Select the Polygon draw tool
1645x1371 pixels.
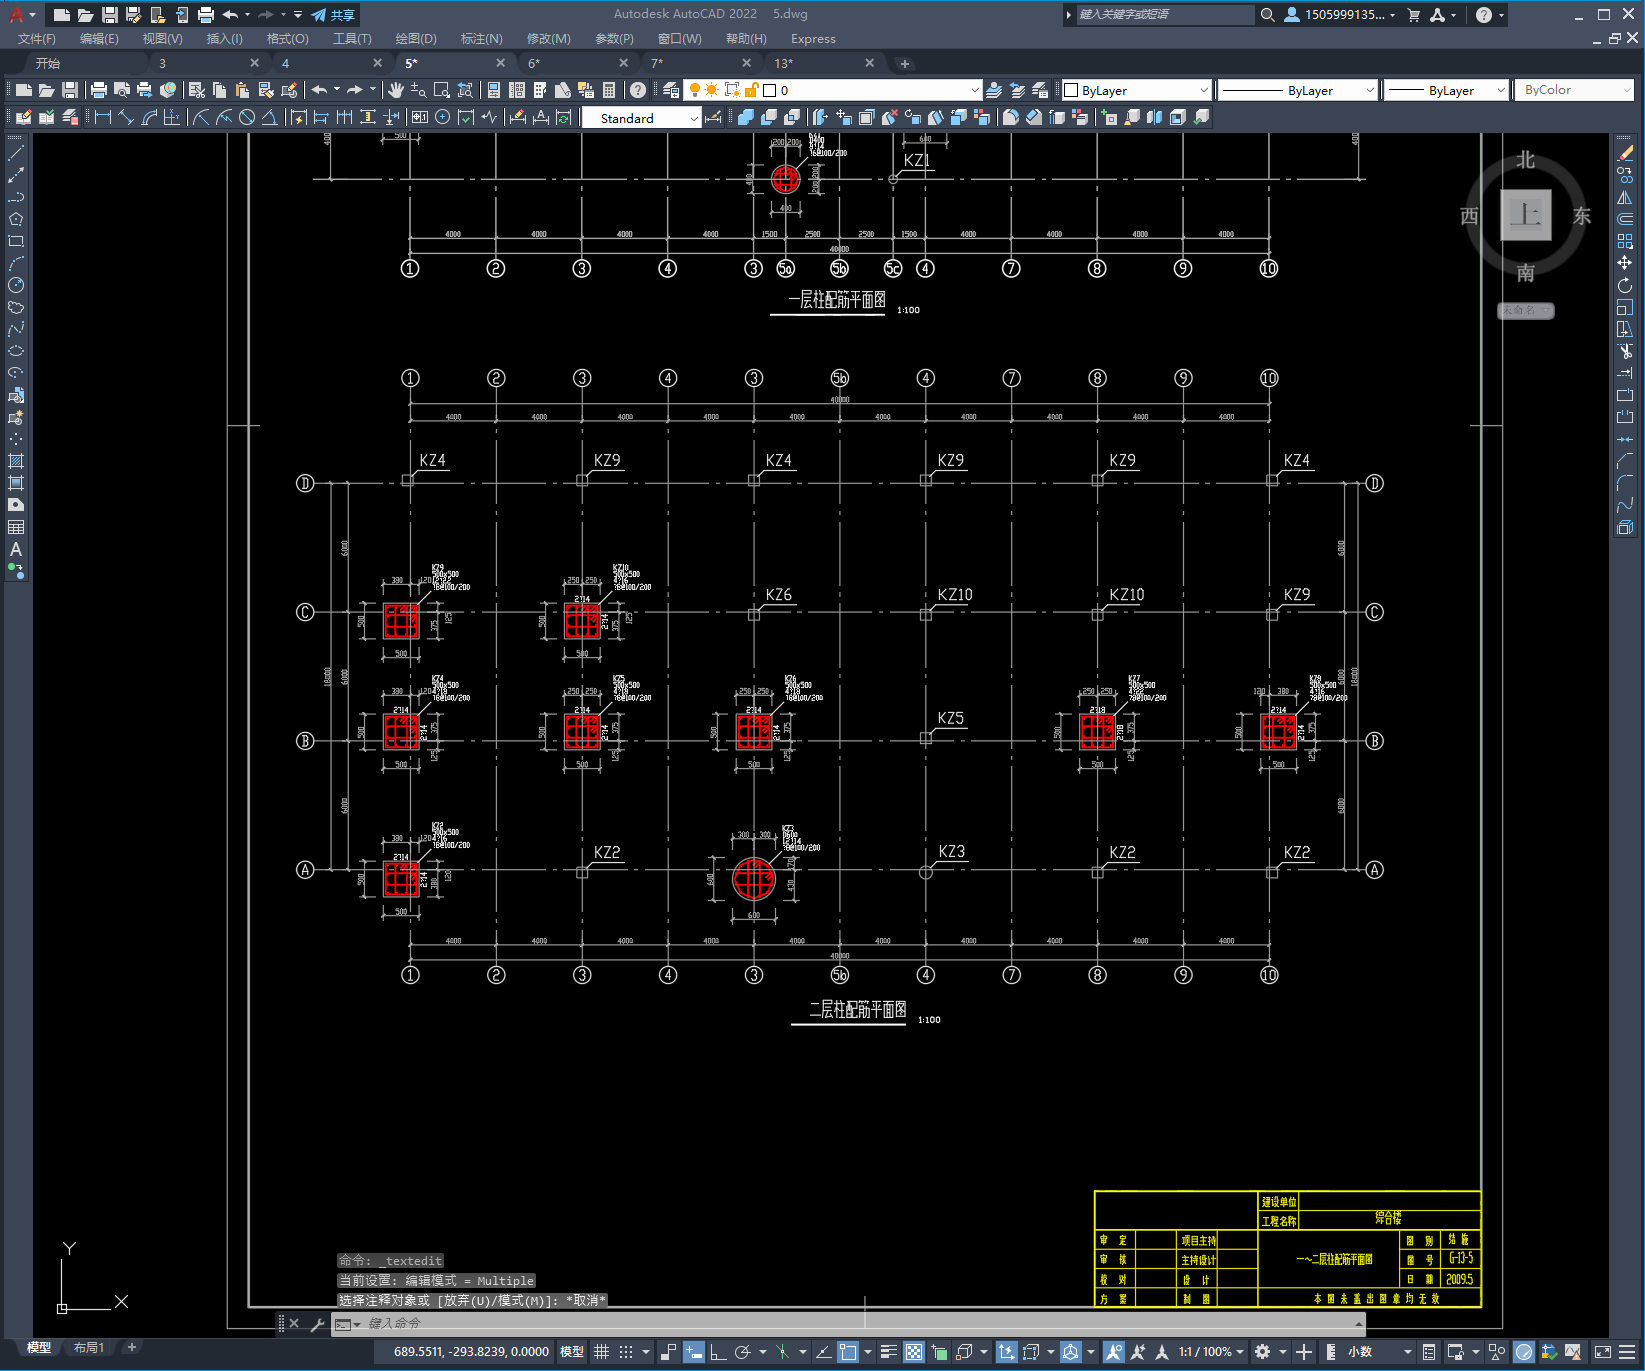pyautogui.click(x=16, y=219)
